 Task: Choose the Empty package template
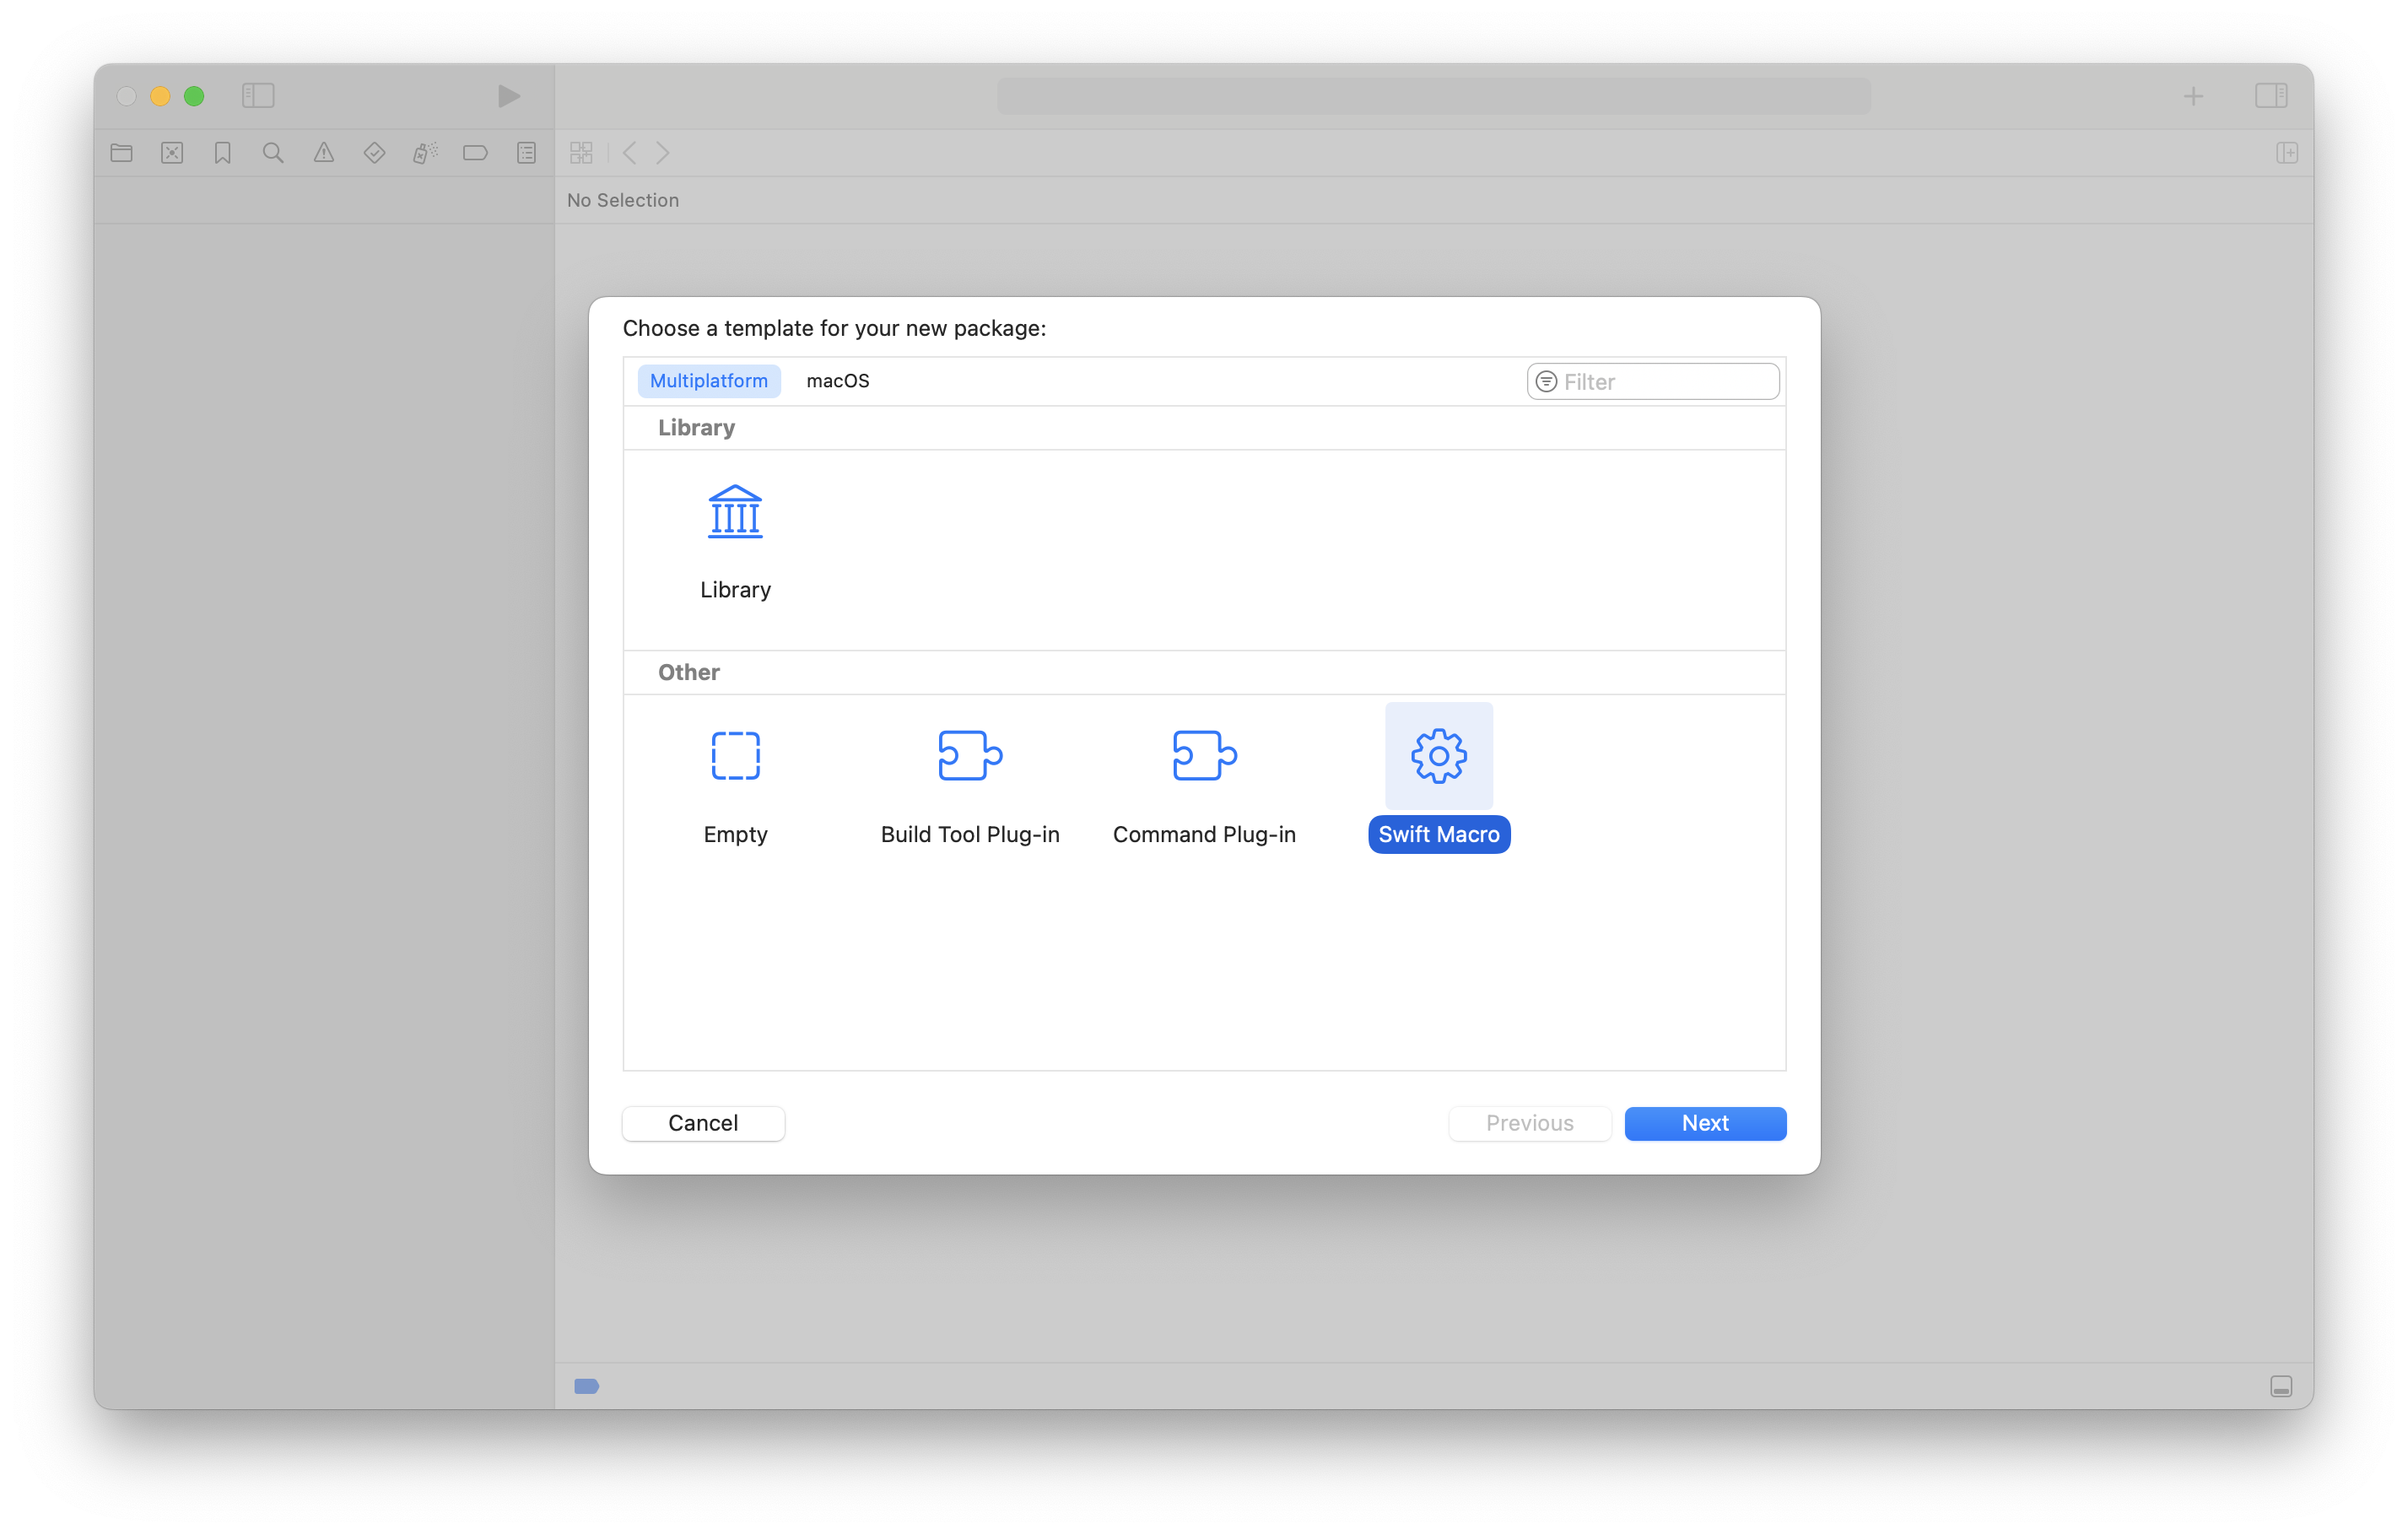[735, 756]
